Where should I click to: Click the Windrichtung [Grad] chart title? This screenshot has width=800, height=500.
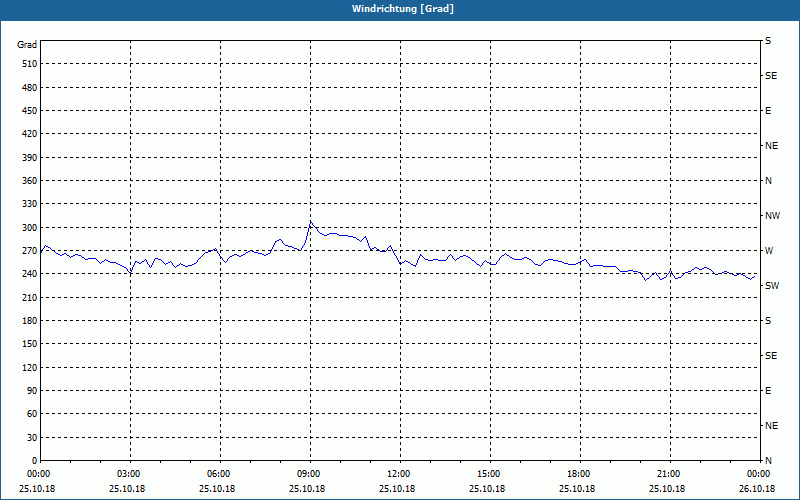point(403,9)
